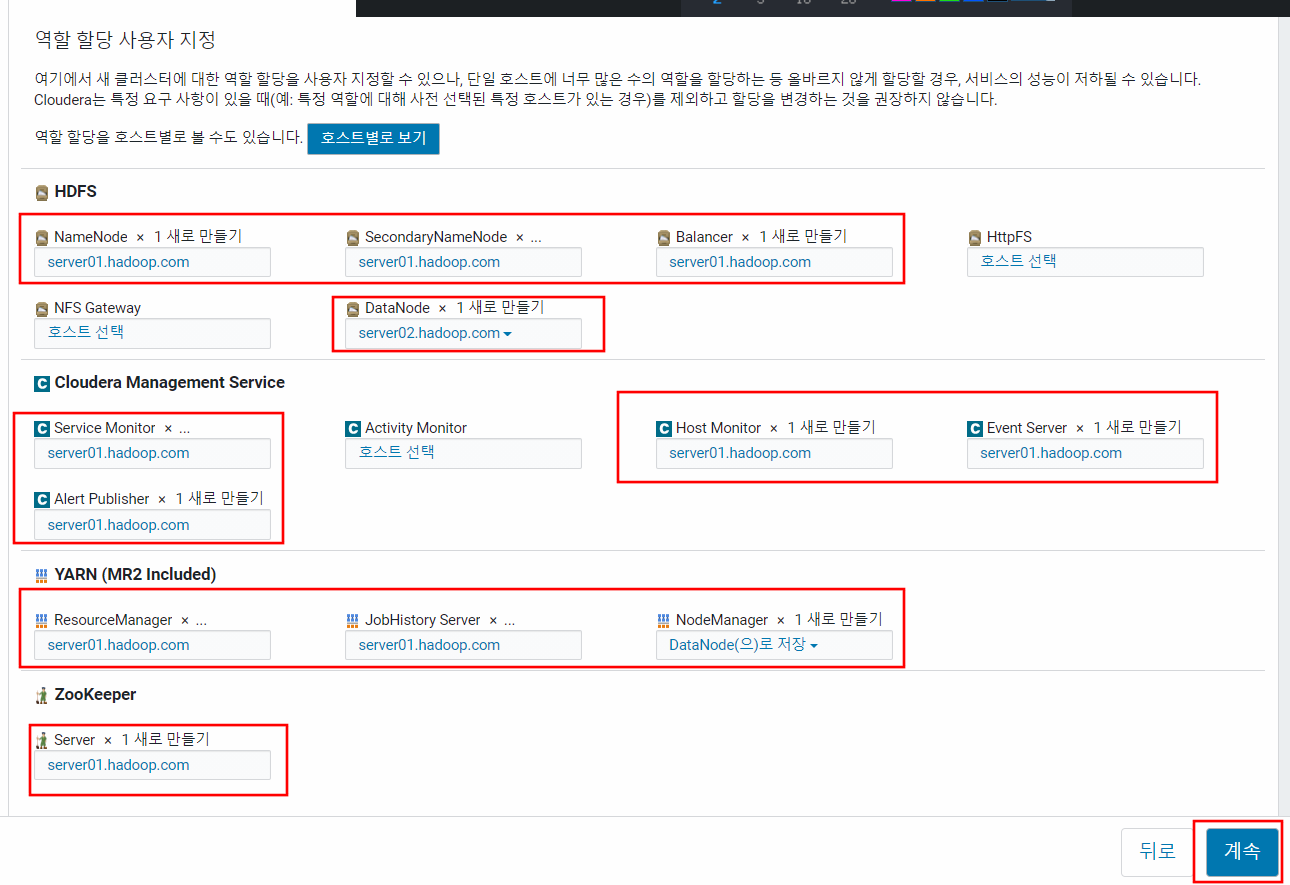This screenshot has height=885, width=1290.
Task: Click the 'Cloudera Management Service' section heading
Action: point(170,383)
